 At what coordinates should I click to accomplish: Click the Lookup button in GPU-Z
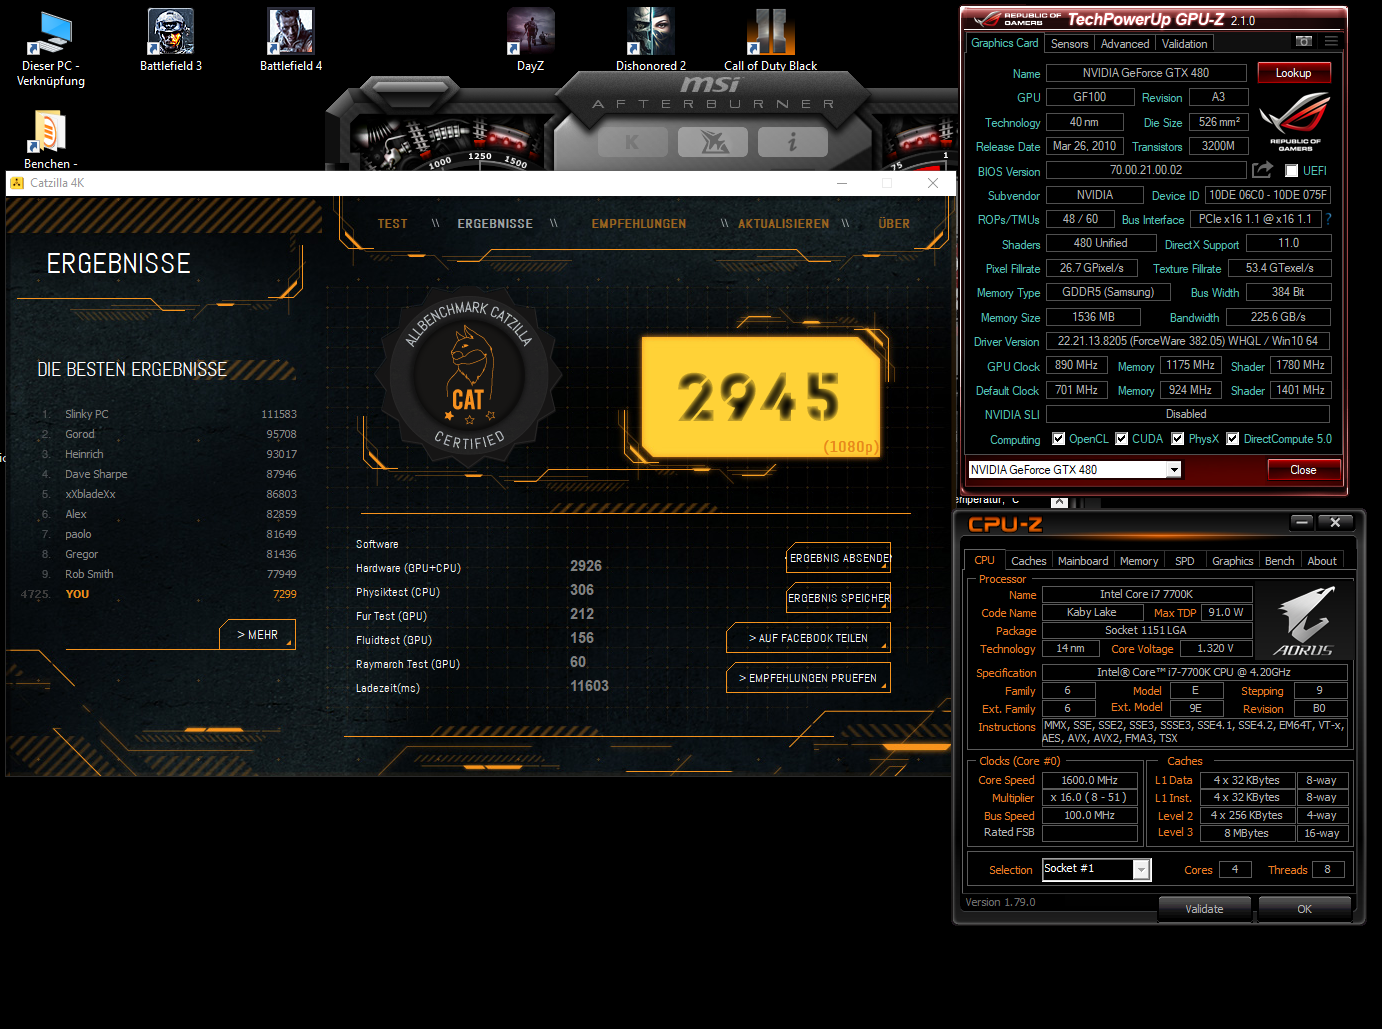click(1293, 73)
